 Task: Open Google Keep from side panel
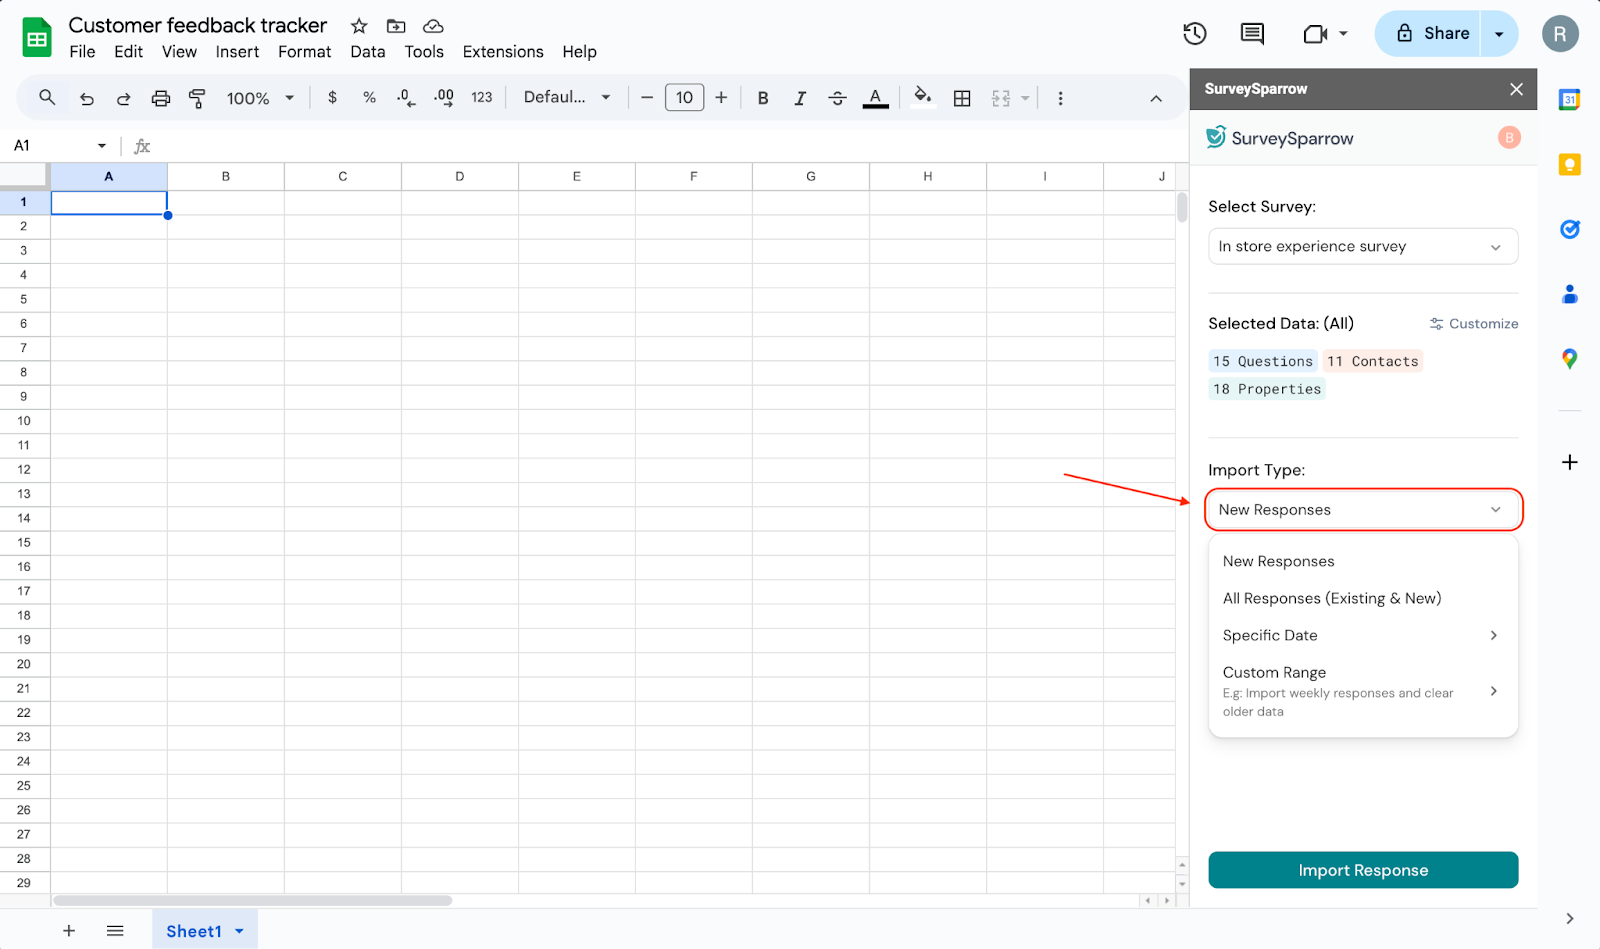[1569, 165]
